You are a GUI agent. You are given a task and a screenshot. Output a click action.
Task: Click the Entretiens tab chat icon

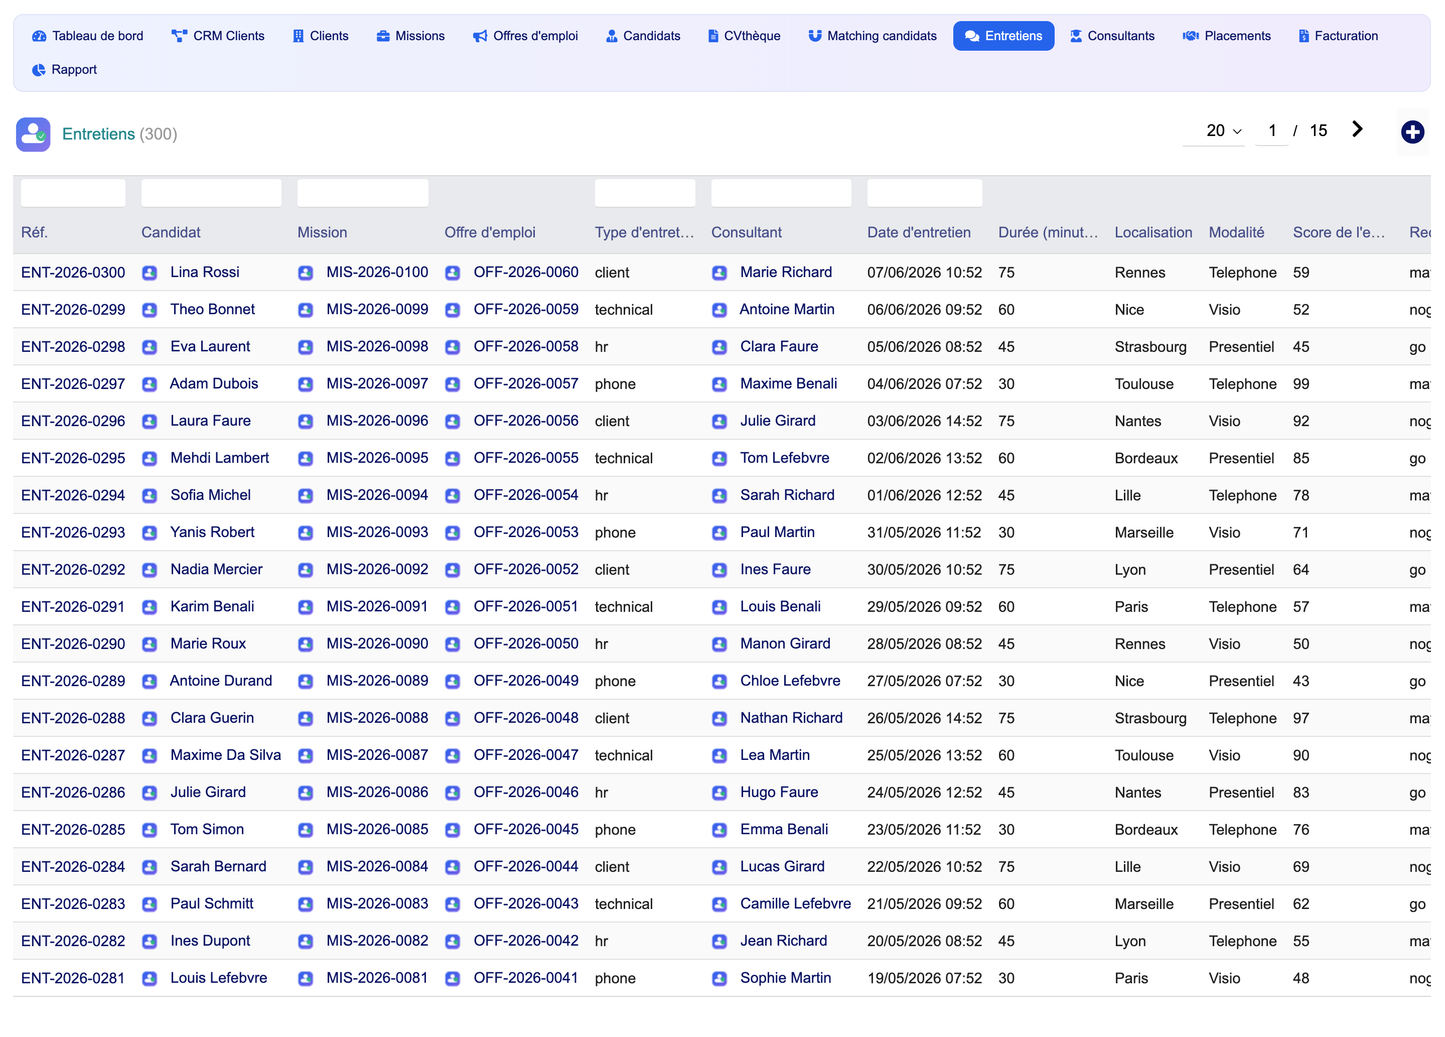[x=972, y=36]
